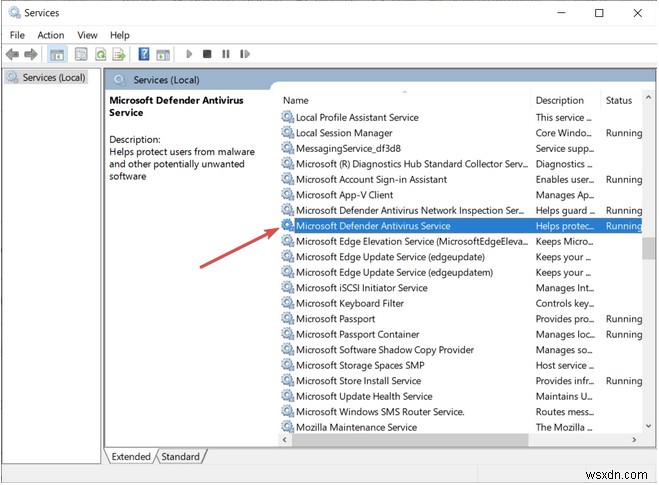Click 'Core Windo...' description cell
This screenshot has height=485, width=659.
coord(563,133)
